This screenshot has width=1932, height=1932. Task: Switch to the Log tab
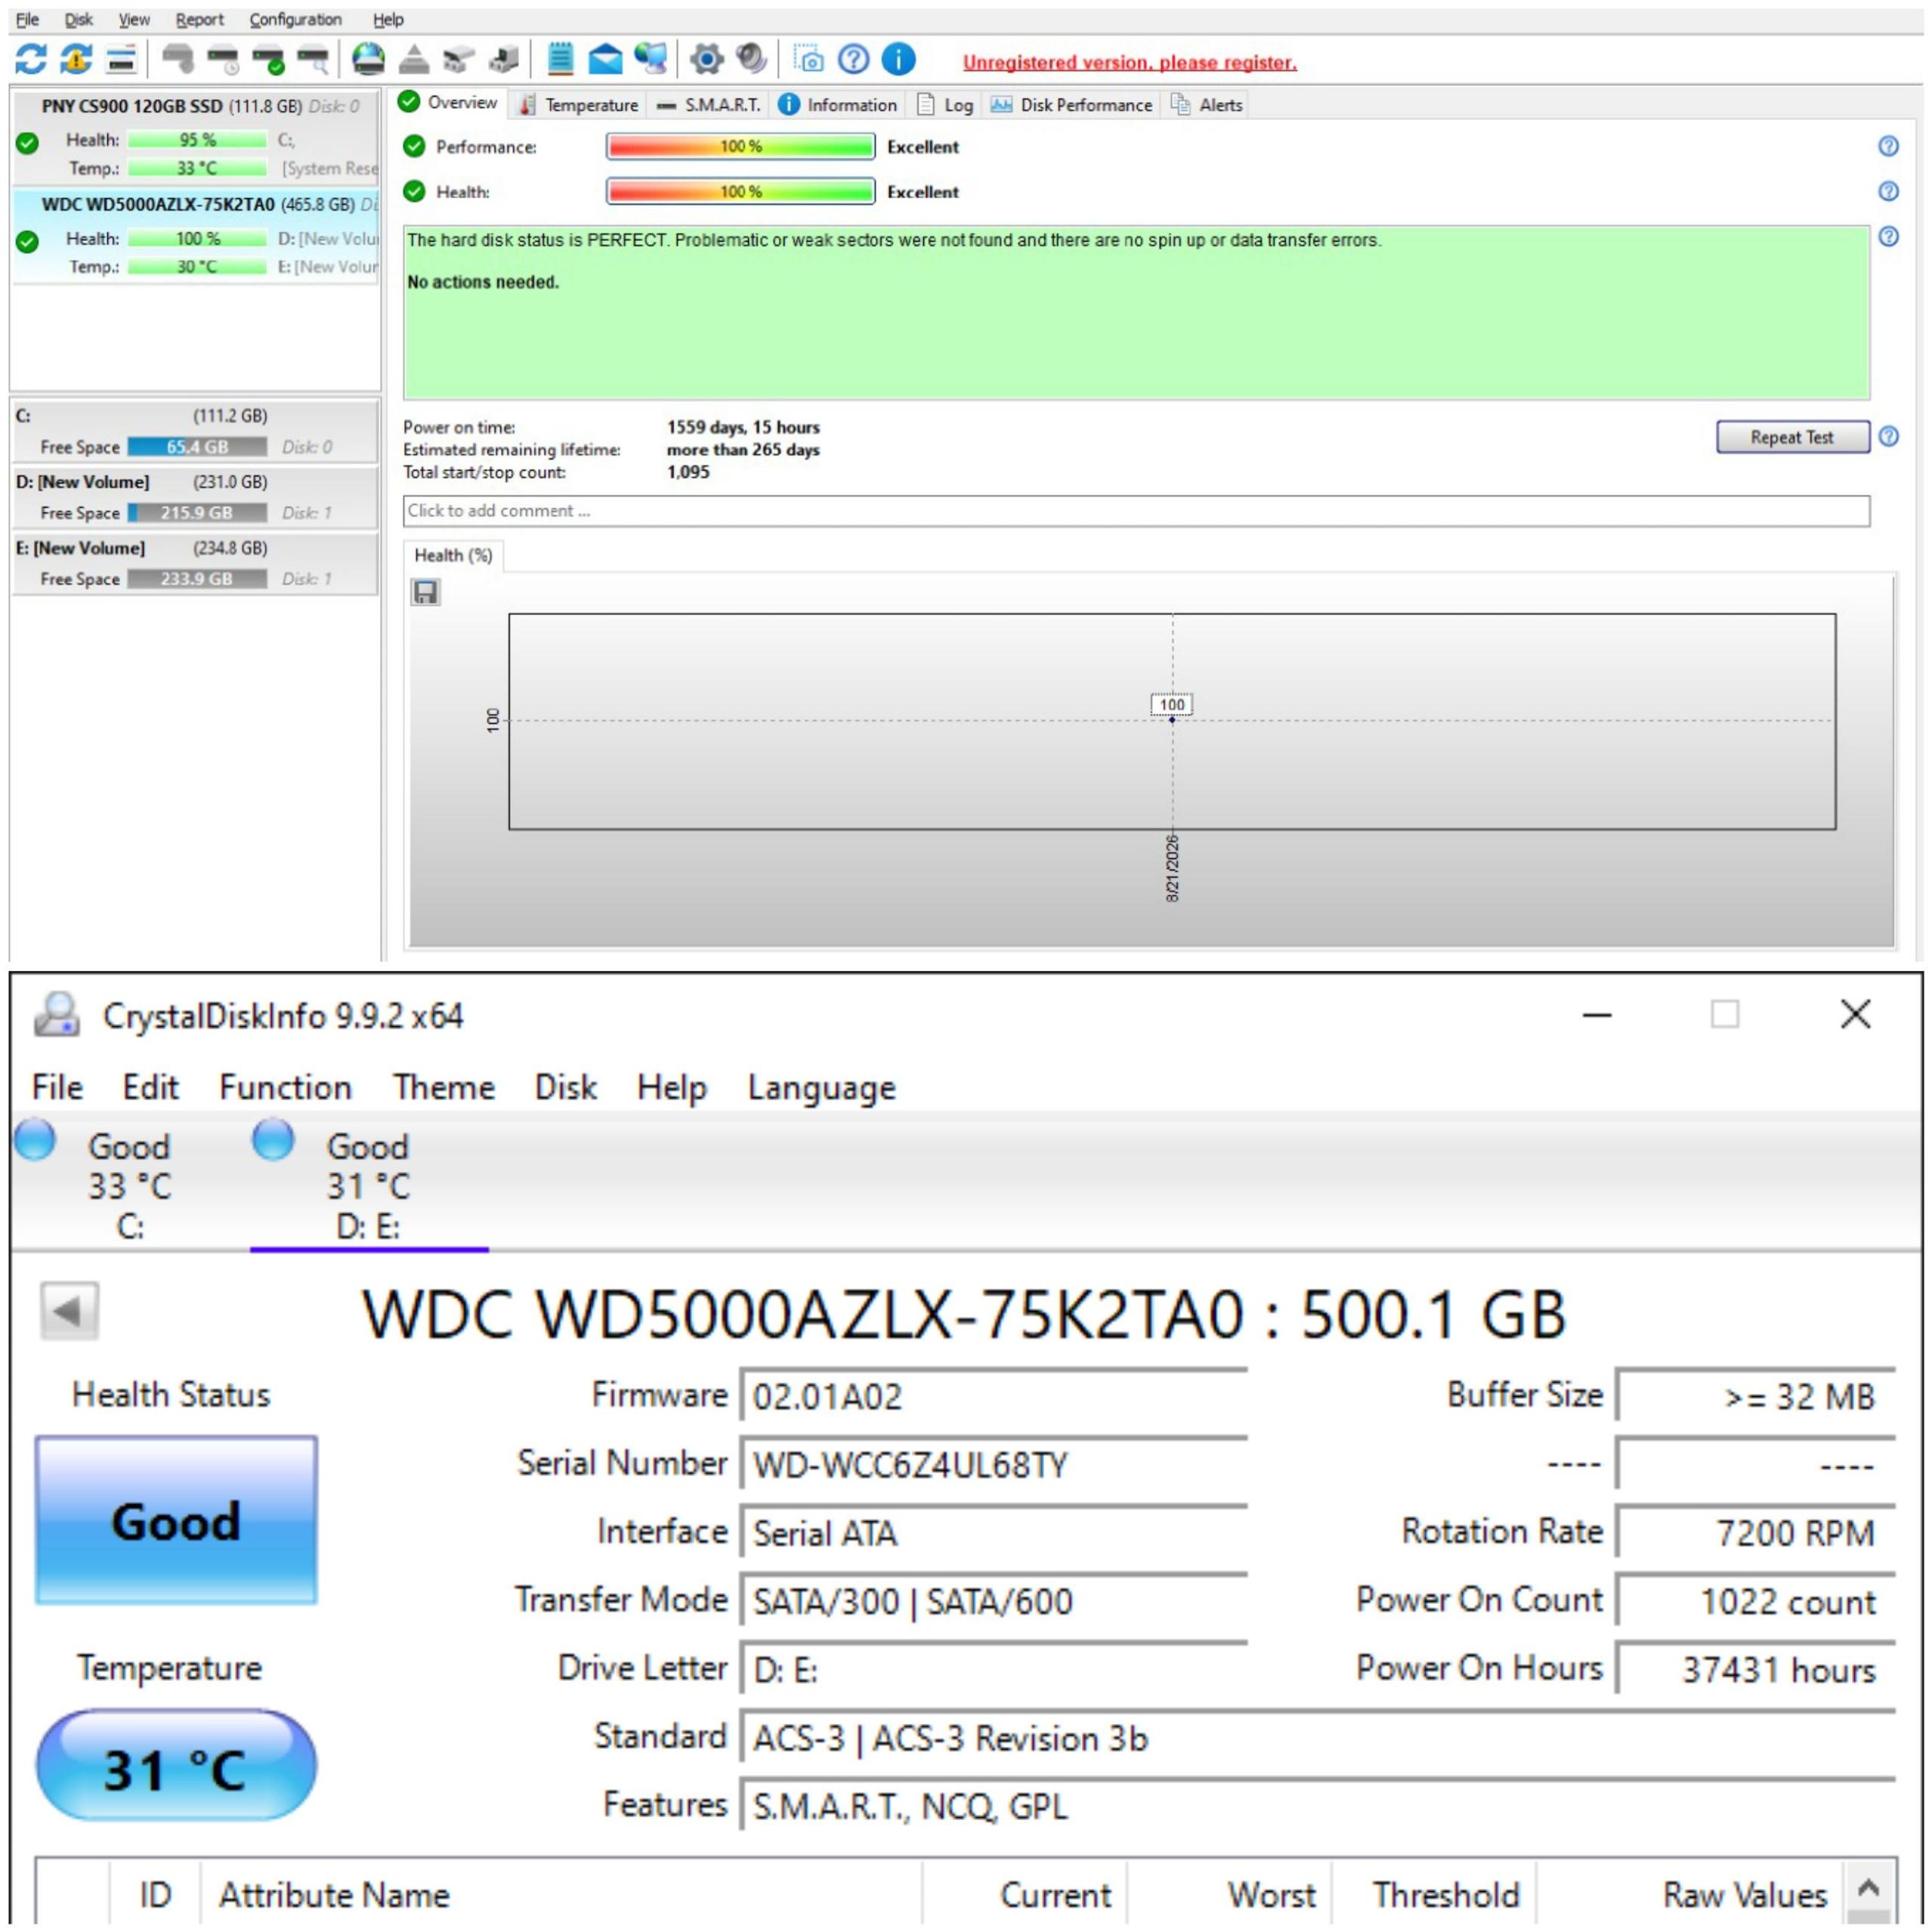[945, 105]
